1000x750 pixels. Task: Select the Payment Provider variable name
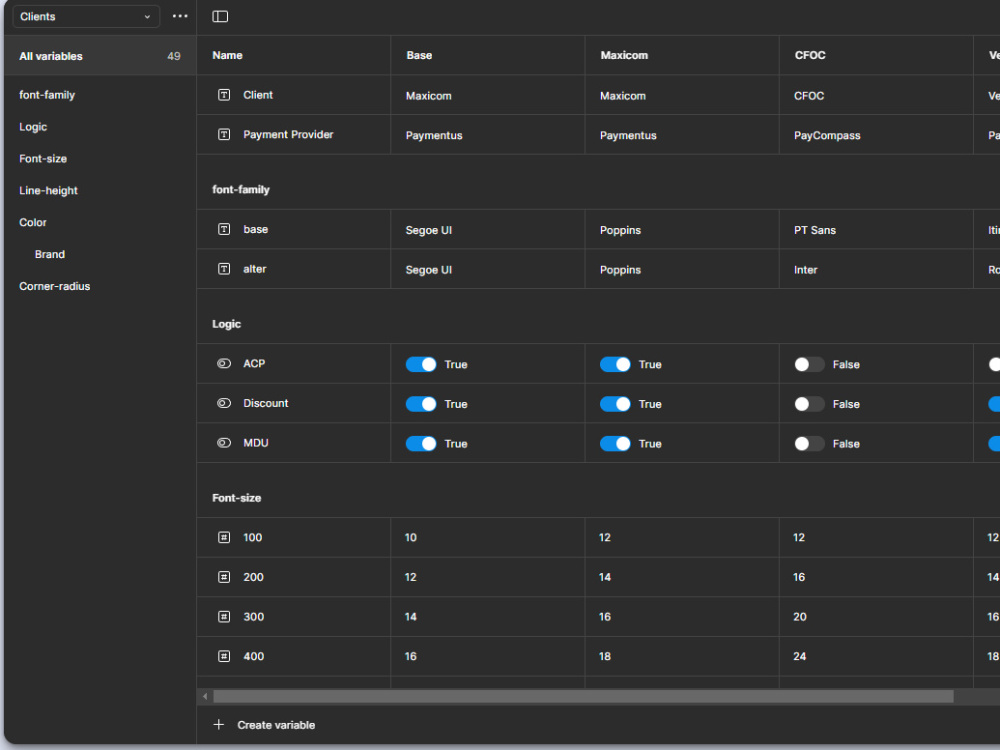(288, 135)
